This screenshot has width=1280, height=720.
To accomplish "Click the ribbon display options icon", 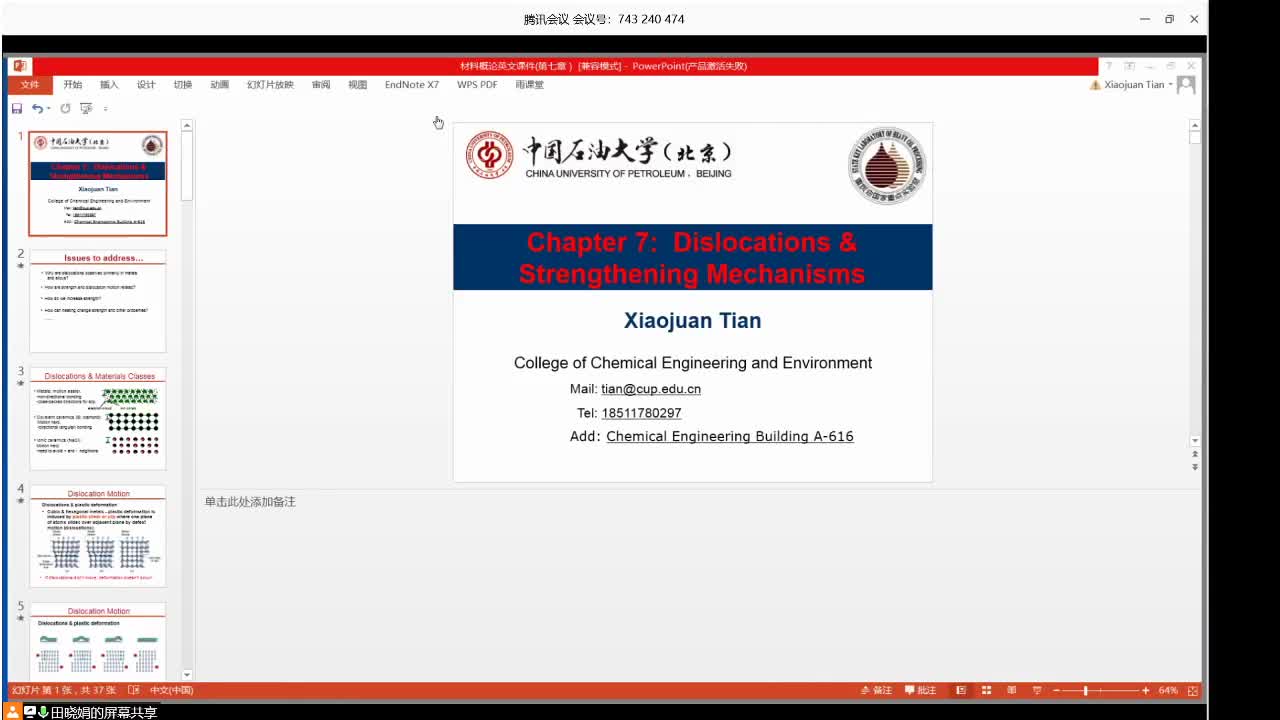I will [x=1129, y=66].
